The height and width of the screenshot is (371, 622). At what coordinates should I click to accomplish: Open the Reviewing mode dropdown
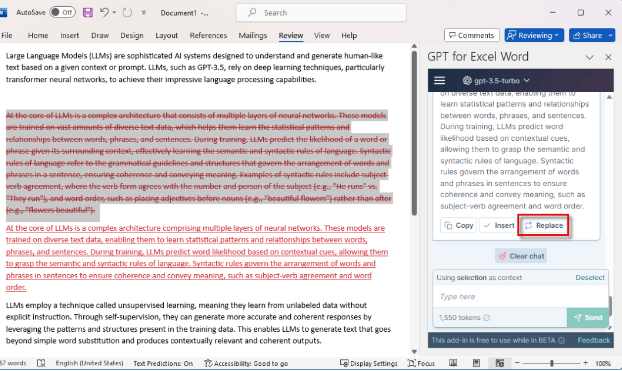(x=534, y=35)
